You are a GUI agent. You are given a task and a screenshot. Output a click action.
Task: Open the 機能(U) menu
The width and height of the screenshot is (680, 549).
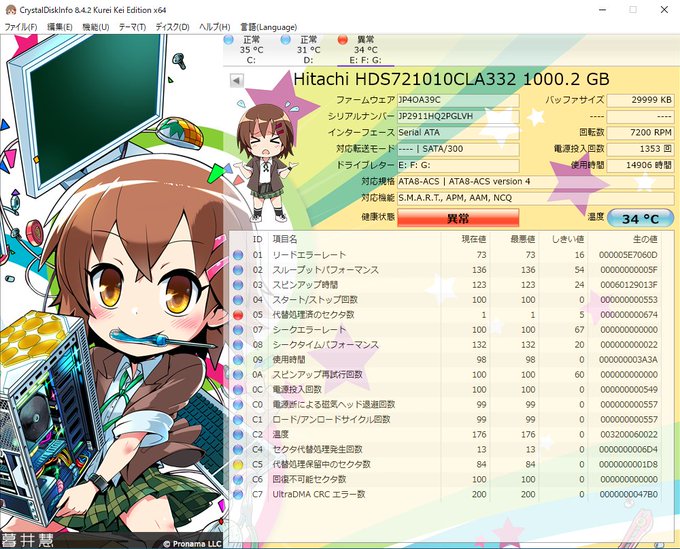pyautogui.click(x=95, y=27)
